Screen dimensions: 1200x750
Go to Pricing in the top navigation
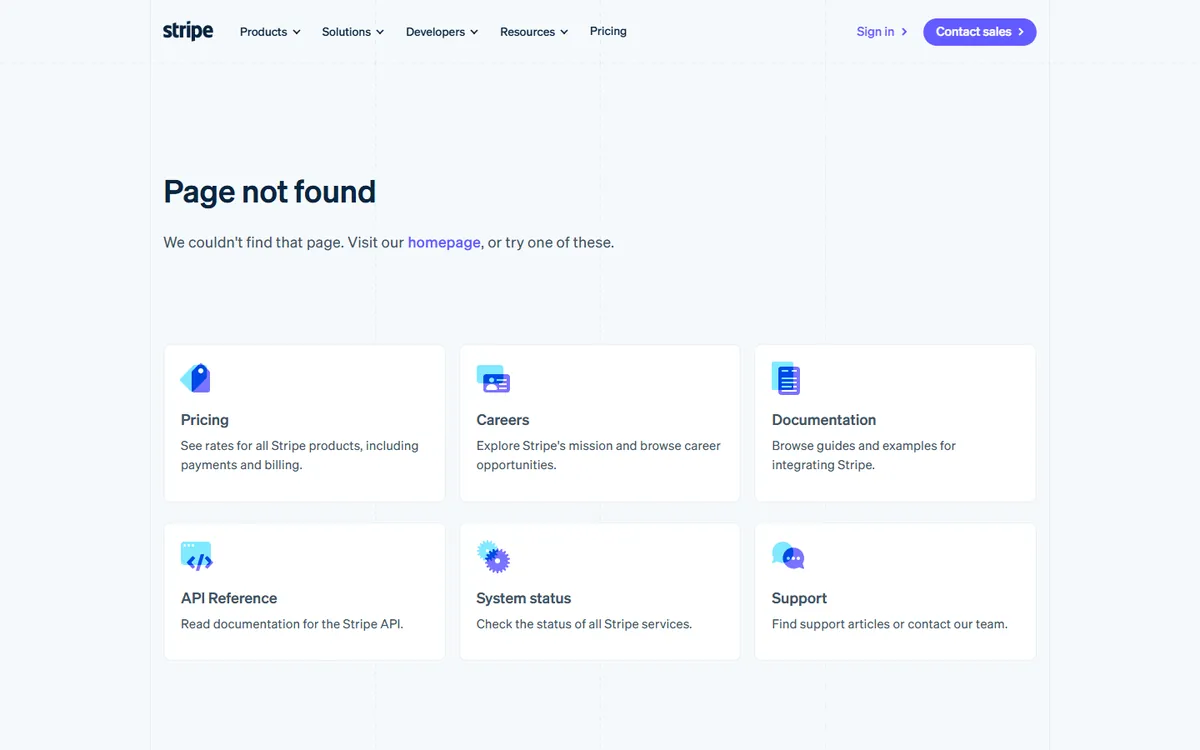point(608,31)
